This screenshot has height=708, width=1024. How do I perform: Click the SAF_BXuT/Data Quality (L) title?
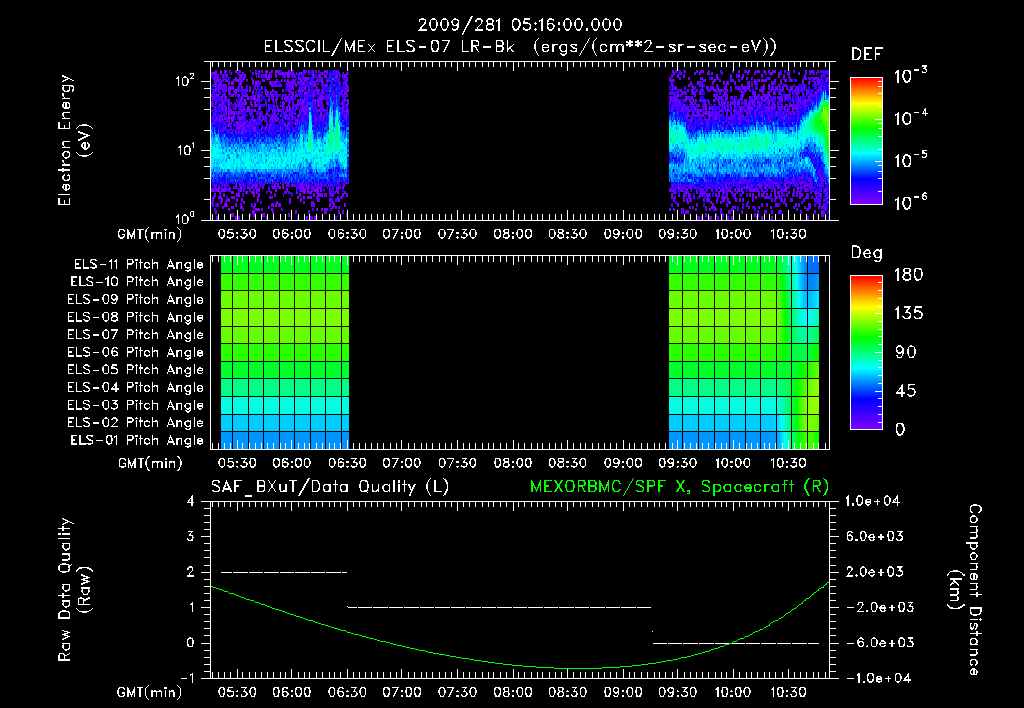[x=330, y=487]
